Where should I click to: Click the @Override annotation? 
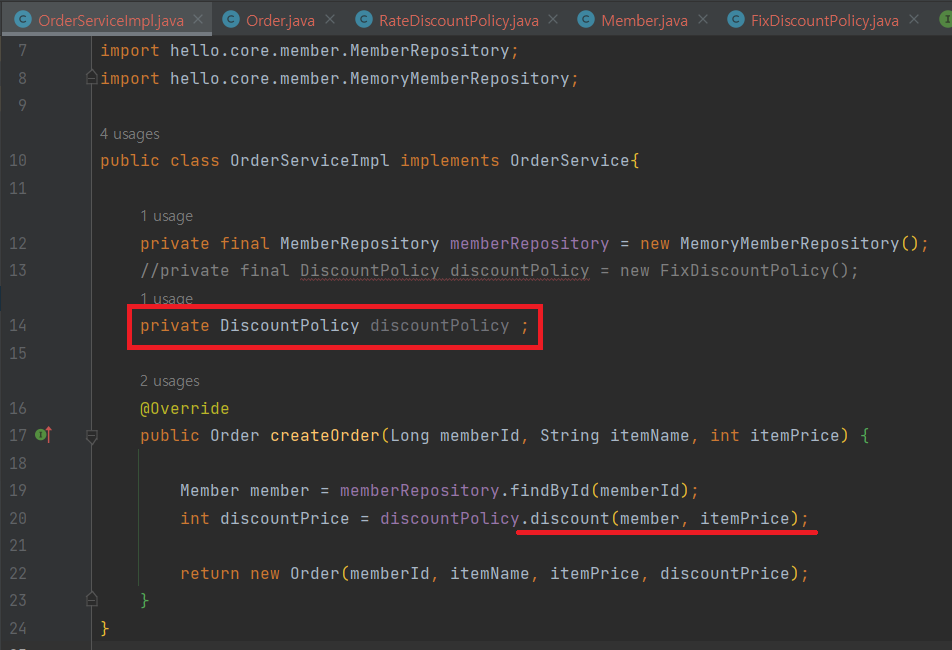[x=185, y=408]
